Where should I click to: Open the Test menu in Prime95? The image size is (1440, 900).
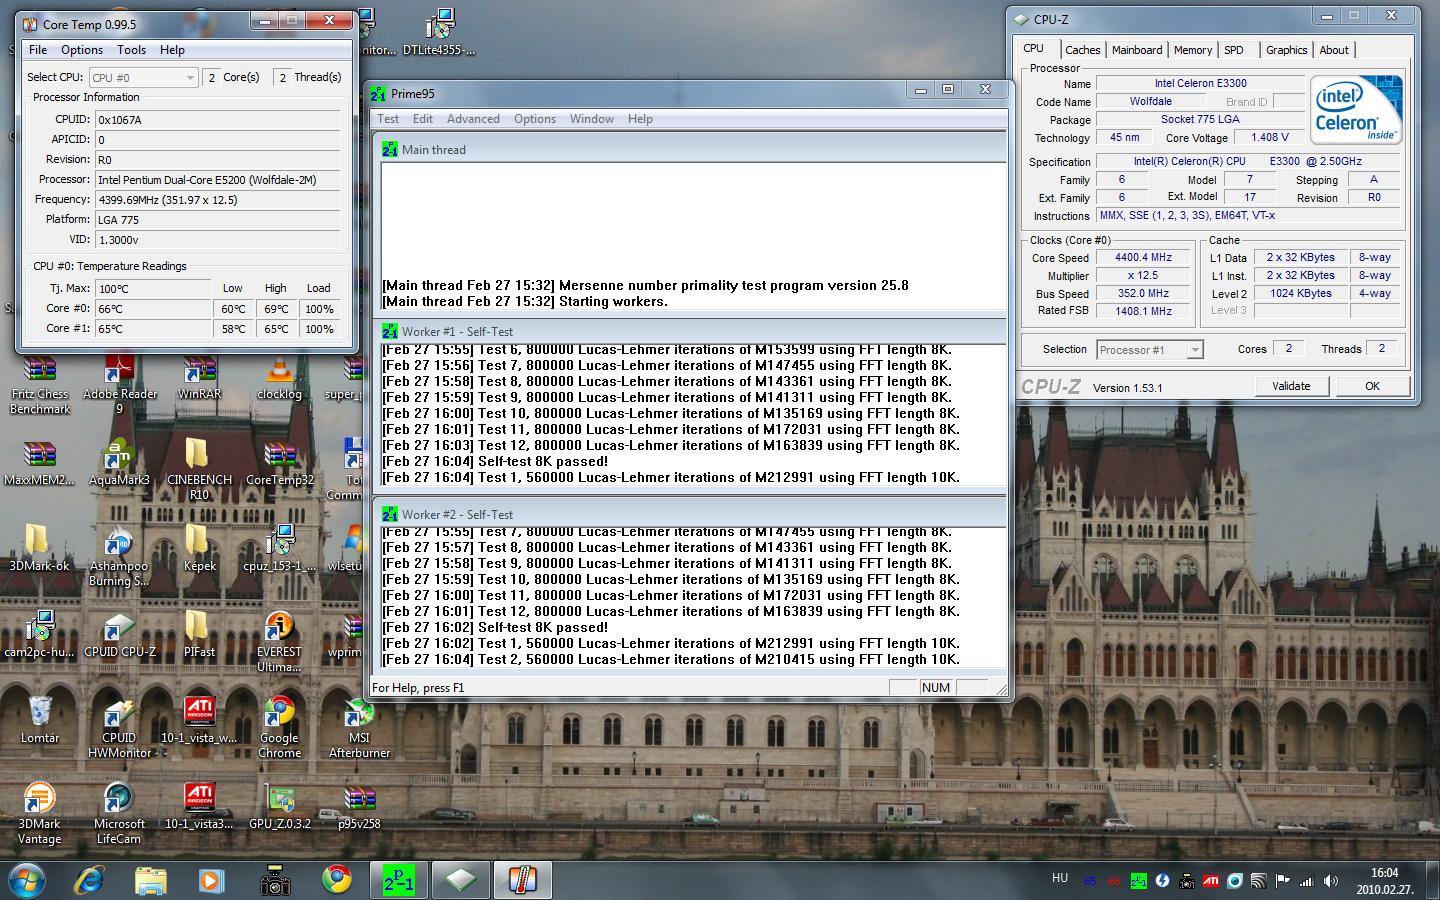pyautogui.click(x=388, y=119)
